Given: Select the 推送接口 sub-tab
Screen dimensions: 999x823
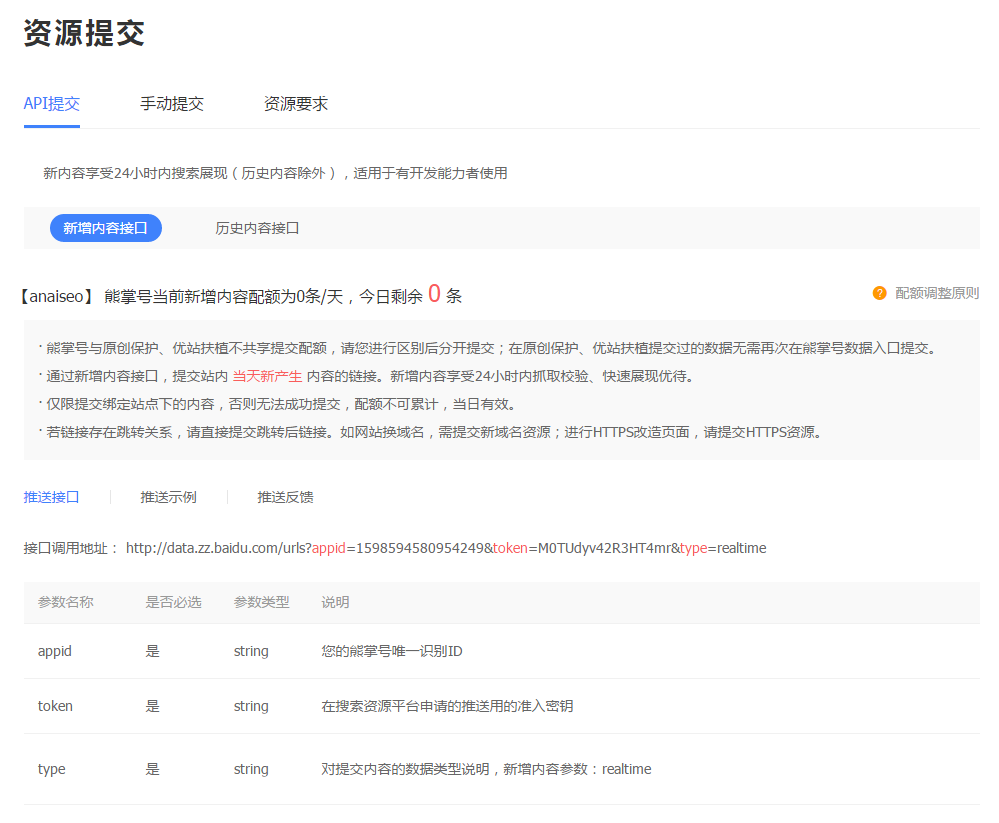Looking at the screenshot, I should 52,497.
